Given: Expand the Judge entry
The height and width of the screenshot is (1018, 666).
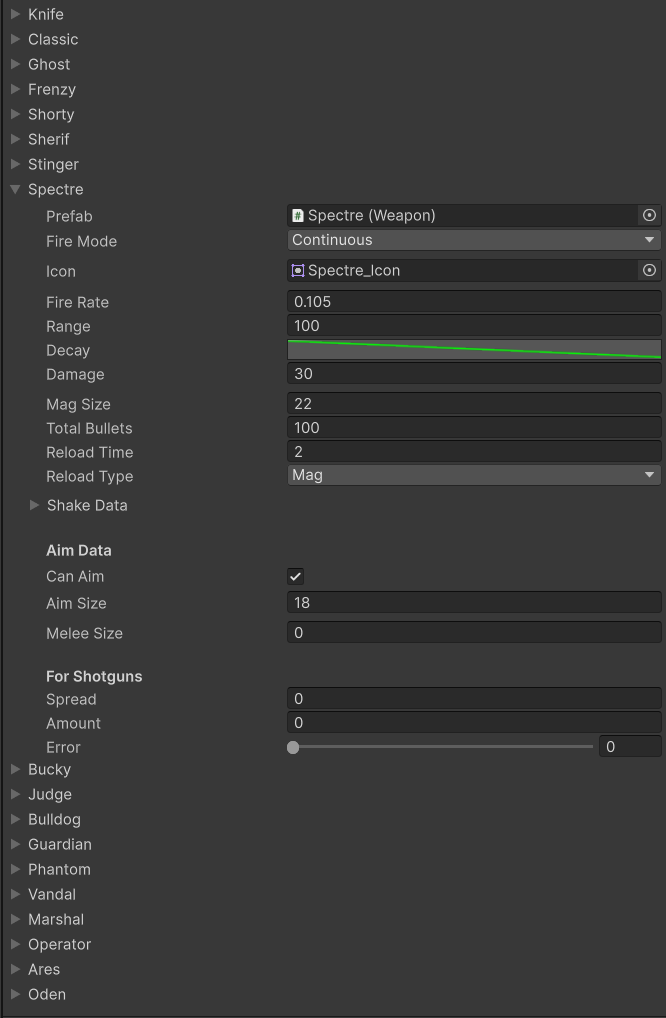Looking at the screenshot, I should click(16, 794).
